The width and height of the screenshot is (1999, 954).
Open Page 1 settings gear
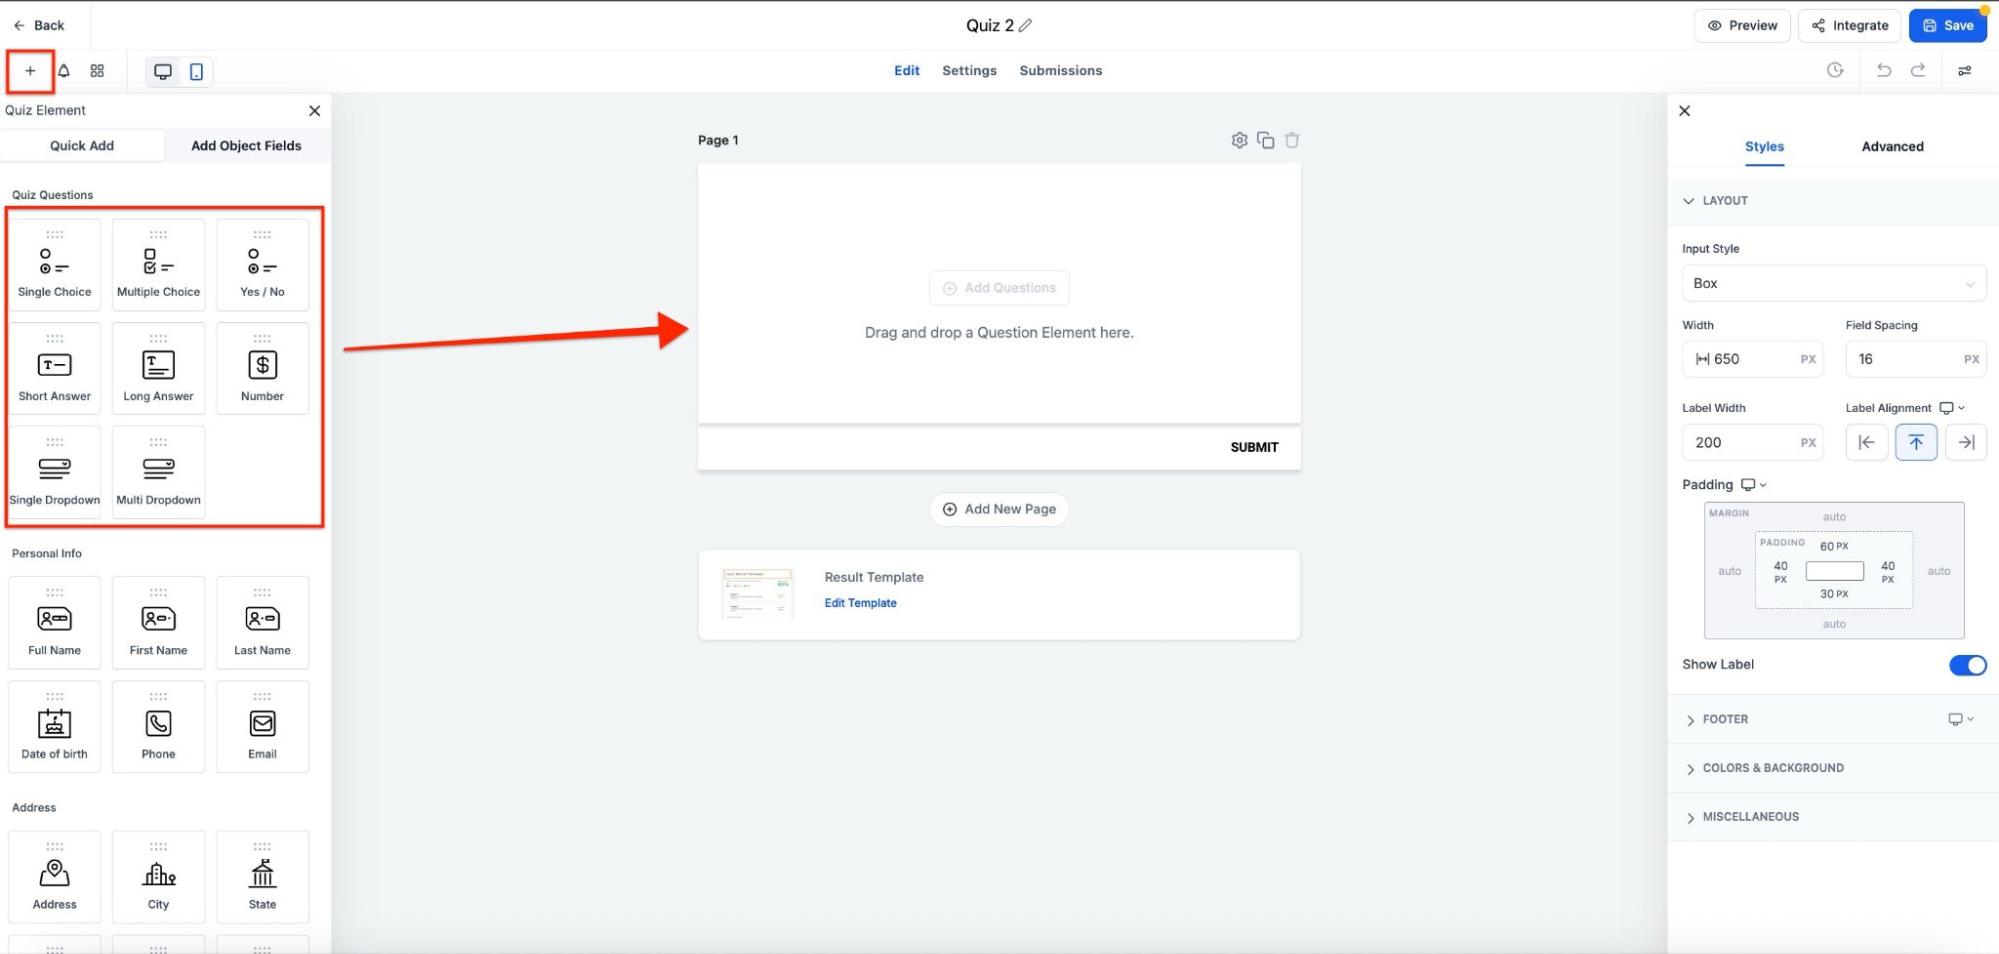coord(1239,140)
